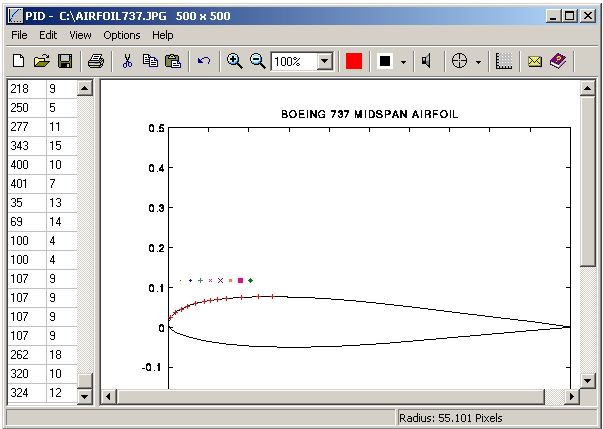Open a file with the folder icon
Image resolution: width=603 pixels, height=429 pixels.
pyautogui.click(x=42, y=61)
